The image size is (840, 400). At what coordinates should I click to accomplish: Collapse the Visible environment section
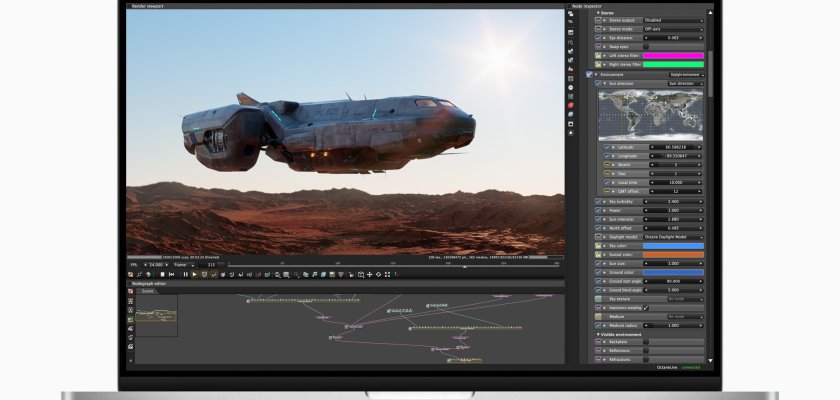[x=597, y=334]
